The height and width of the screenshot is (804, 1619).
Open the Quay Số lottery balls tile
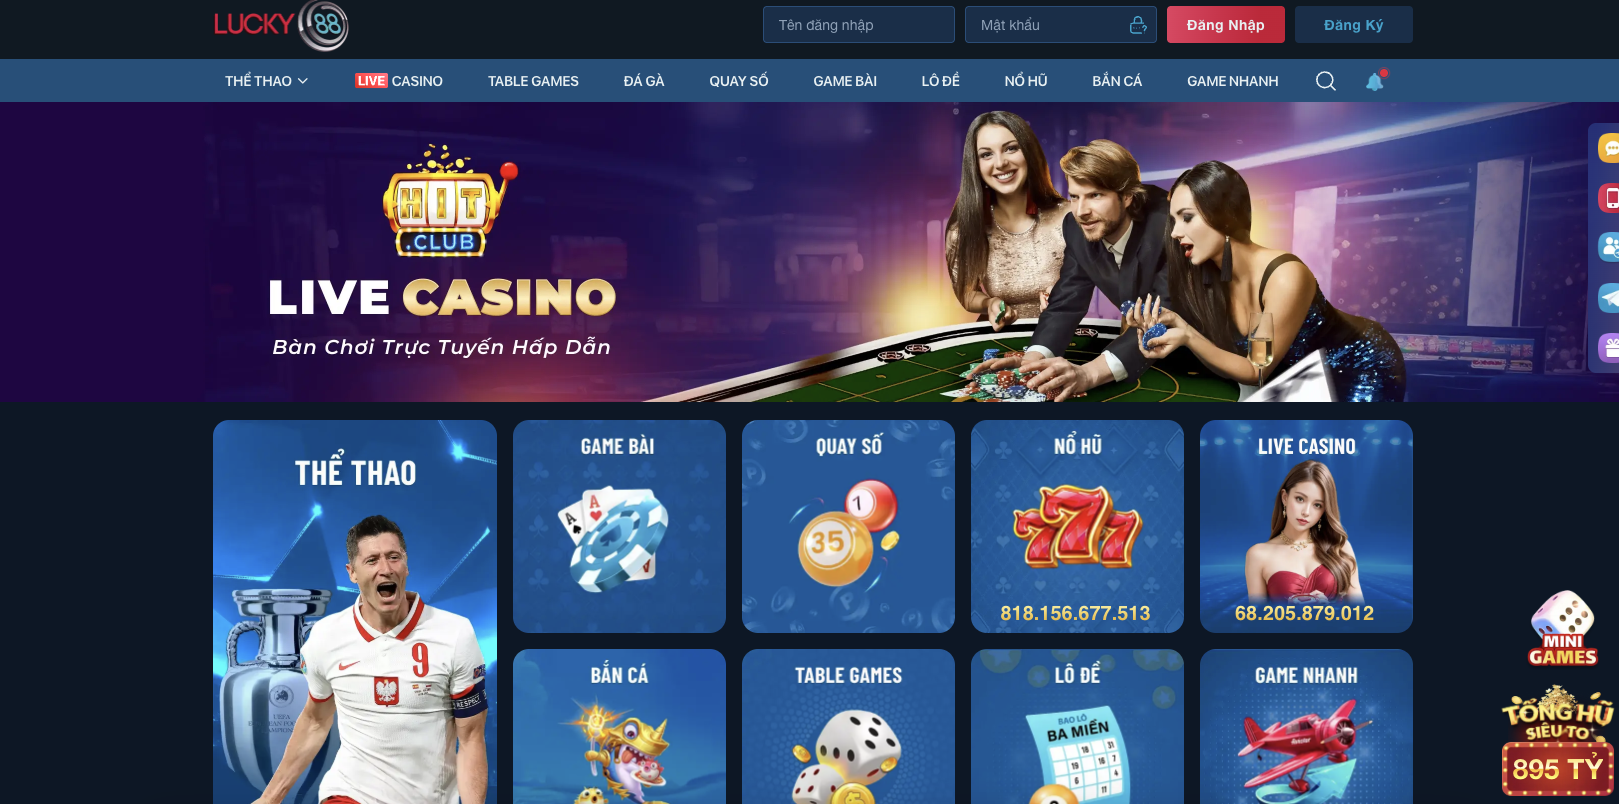pyautogui.click(x=848, y=526)
